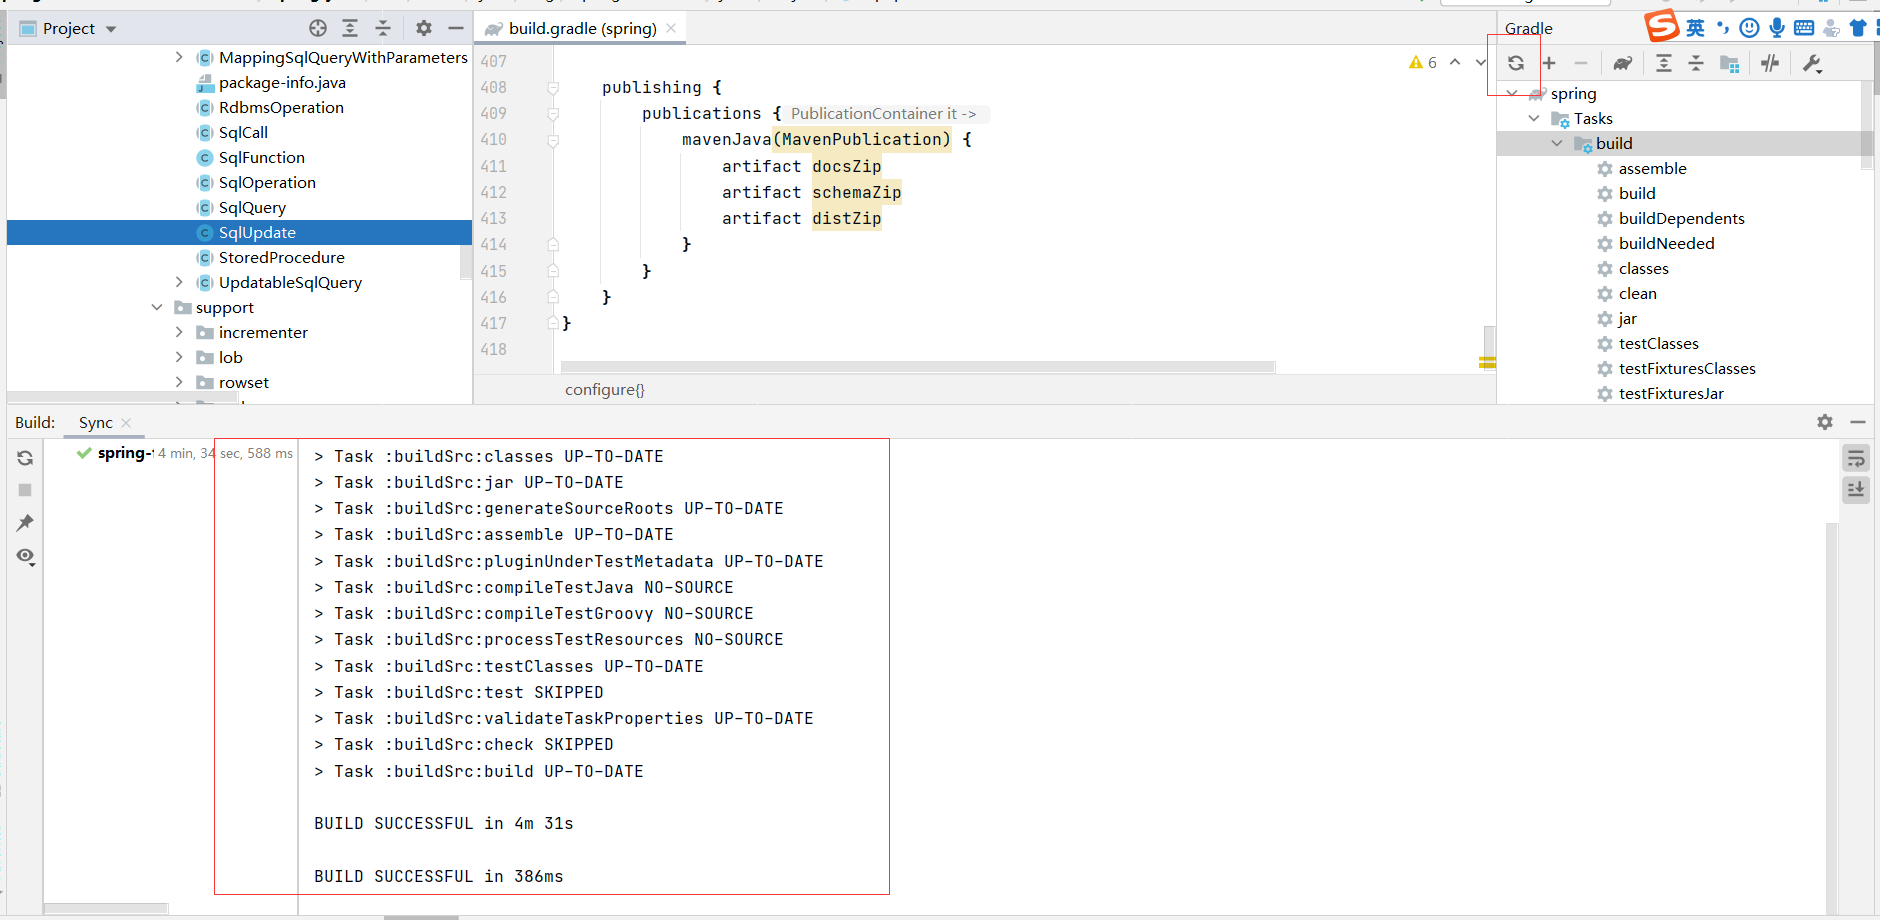Screen dimensions: 1880x920
Task: Expand the incrementer folder
Action: point(179,332)
